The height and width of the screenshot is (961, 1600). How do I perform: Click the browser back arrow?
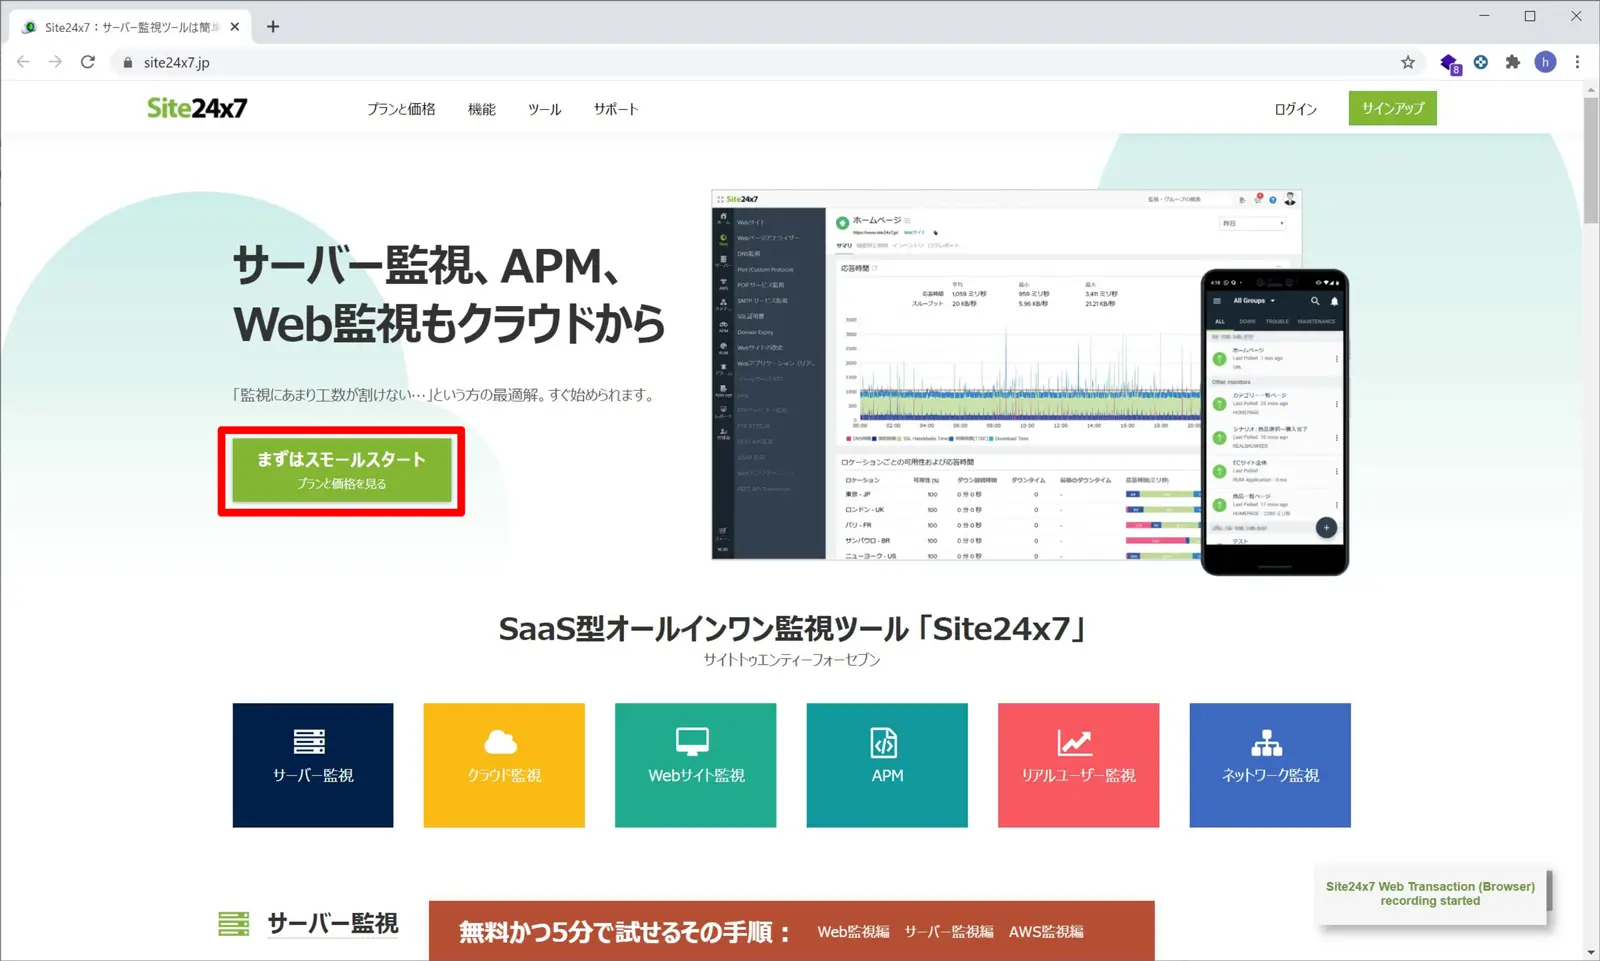tap(23, 62)
